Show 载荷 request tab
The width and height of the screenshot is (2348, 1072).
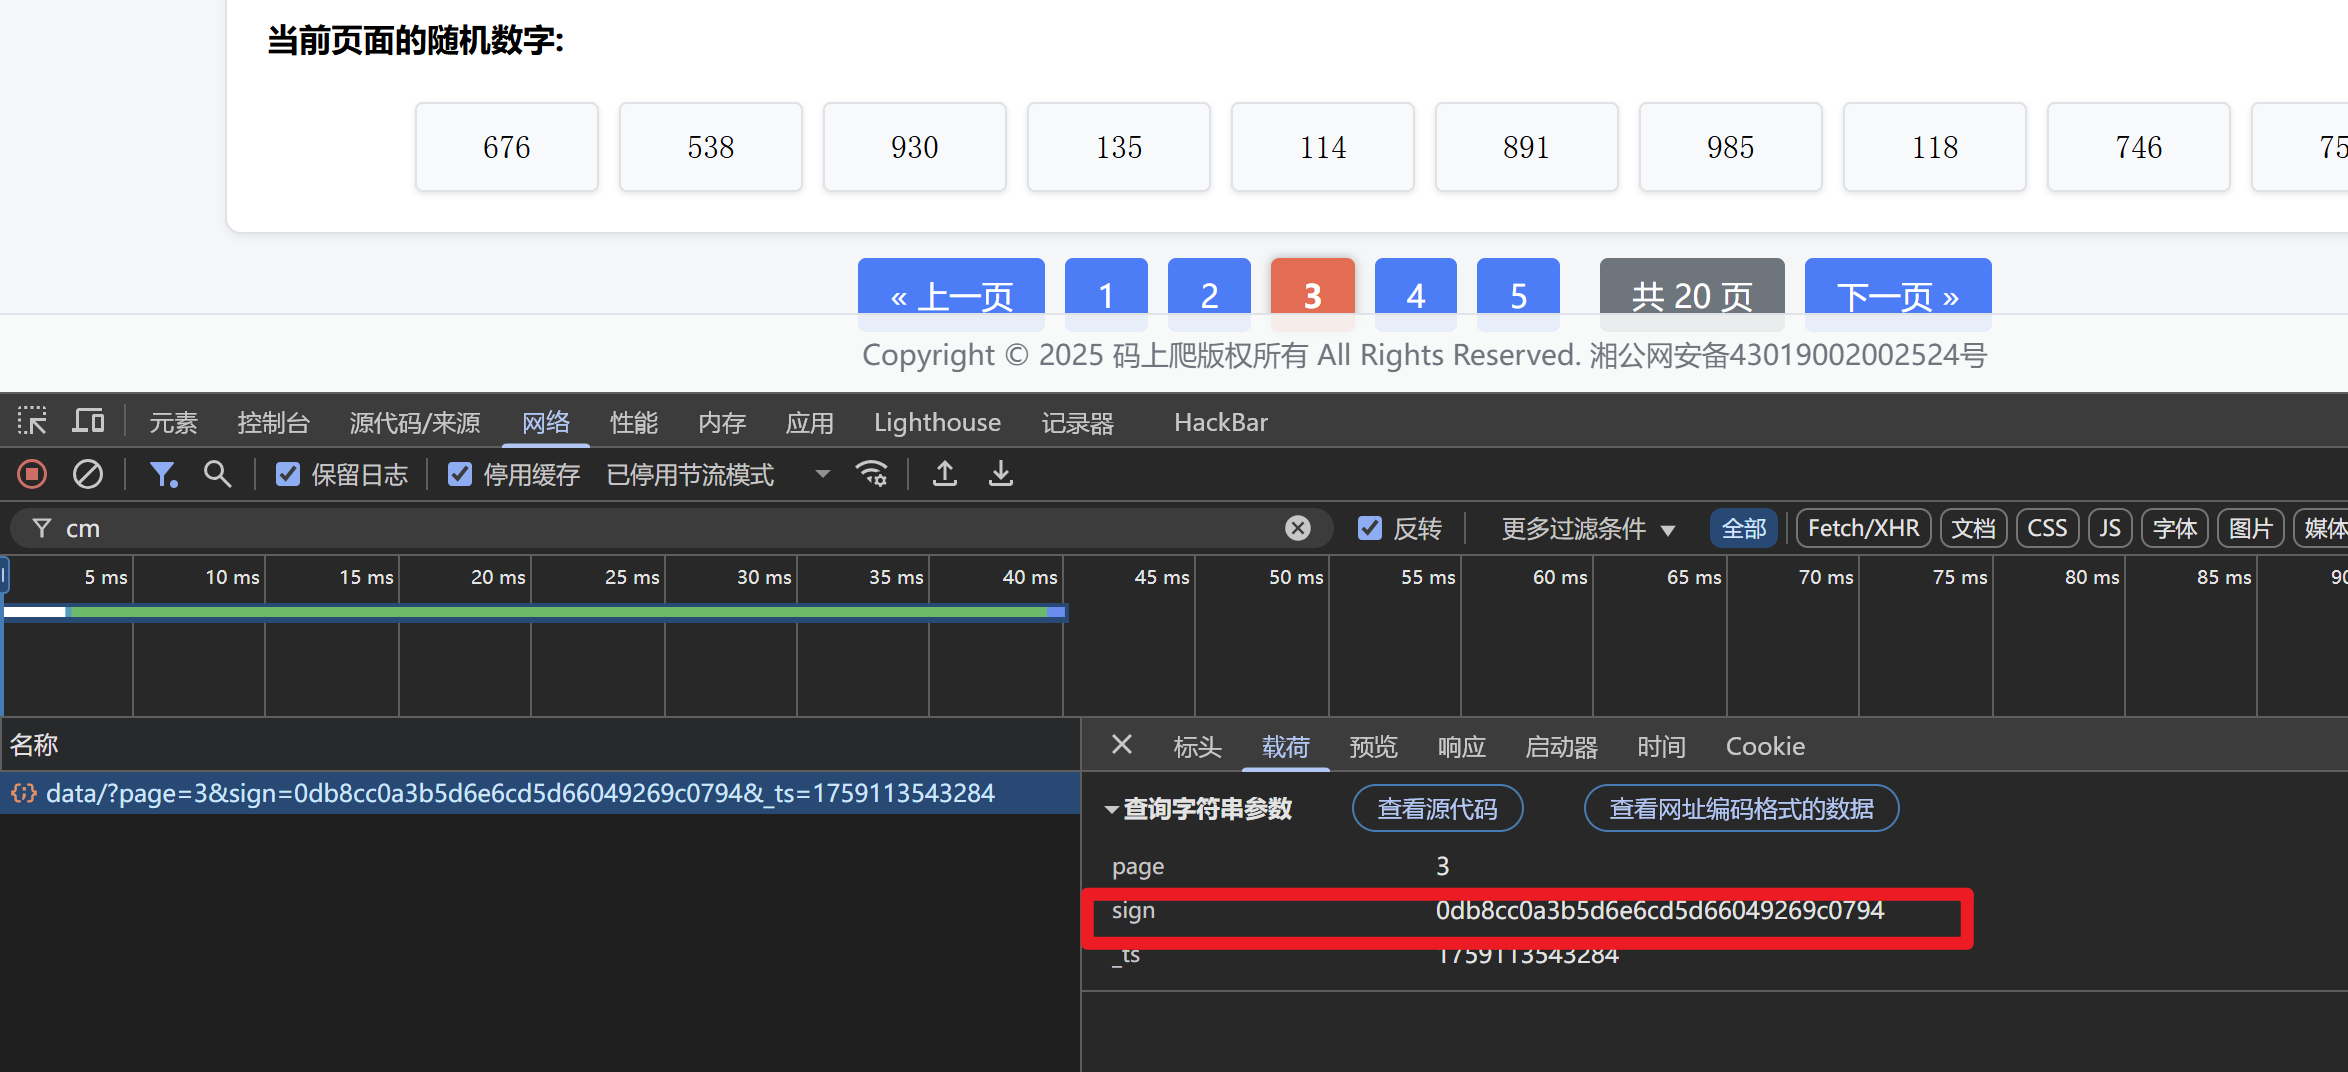pos(1286,746)
